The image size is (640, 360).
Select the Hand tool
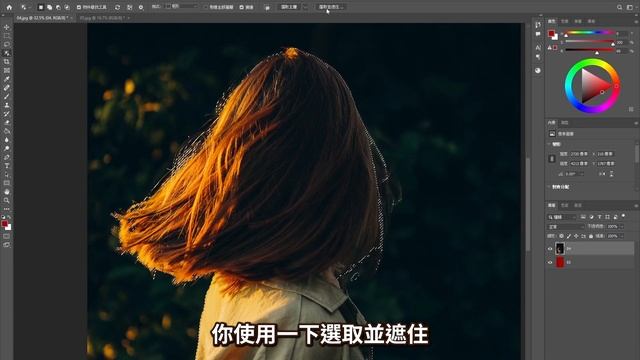pos(7,192)
